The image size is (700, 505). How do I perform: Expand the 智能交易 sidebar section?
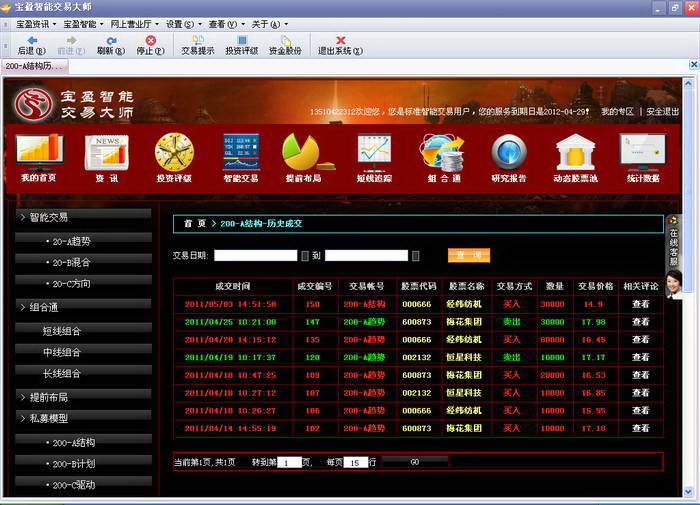coord(83,217)
